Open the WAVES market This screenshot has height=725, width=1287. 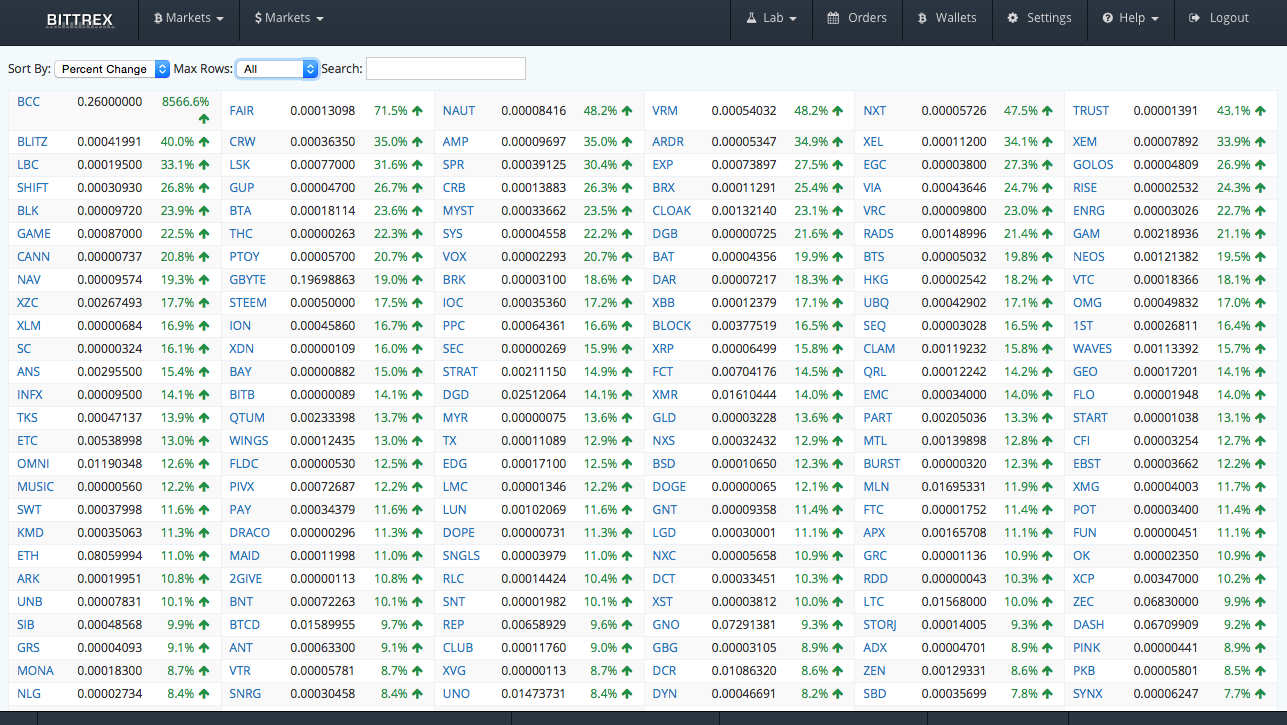1092,349
